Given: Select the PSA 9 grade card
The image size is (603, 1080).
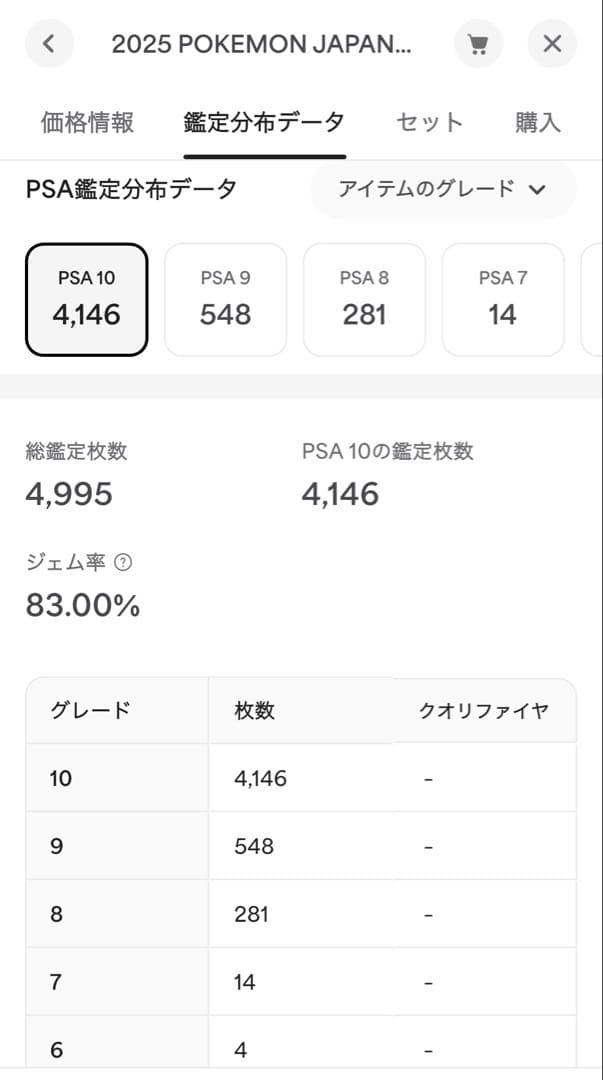Looking at the screenshot, I should tap(225, 299).
